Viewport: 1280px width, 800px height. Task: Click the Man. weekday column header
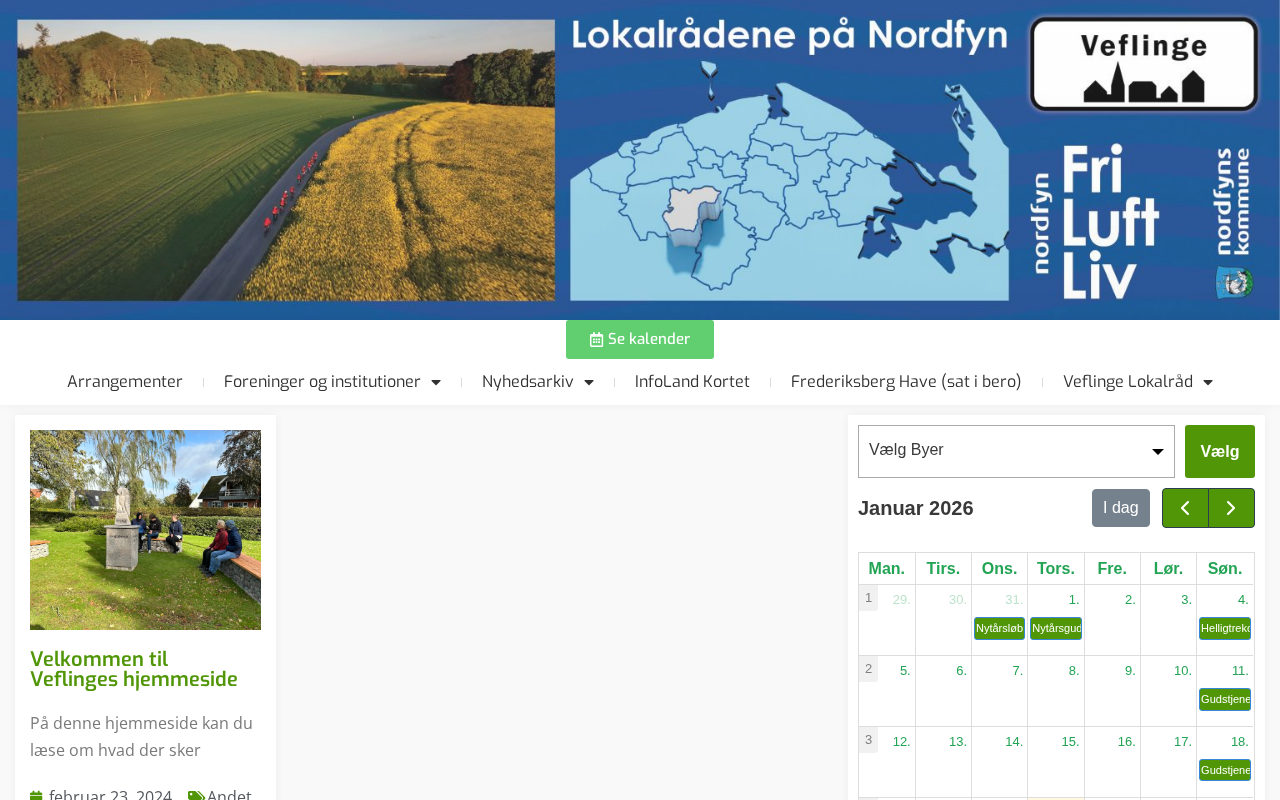[887, 569]
